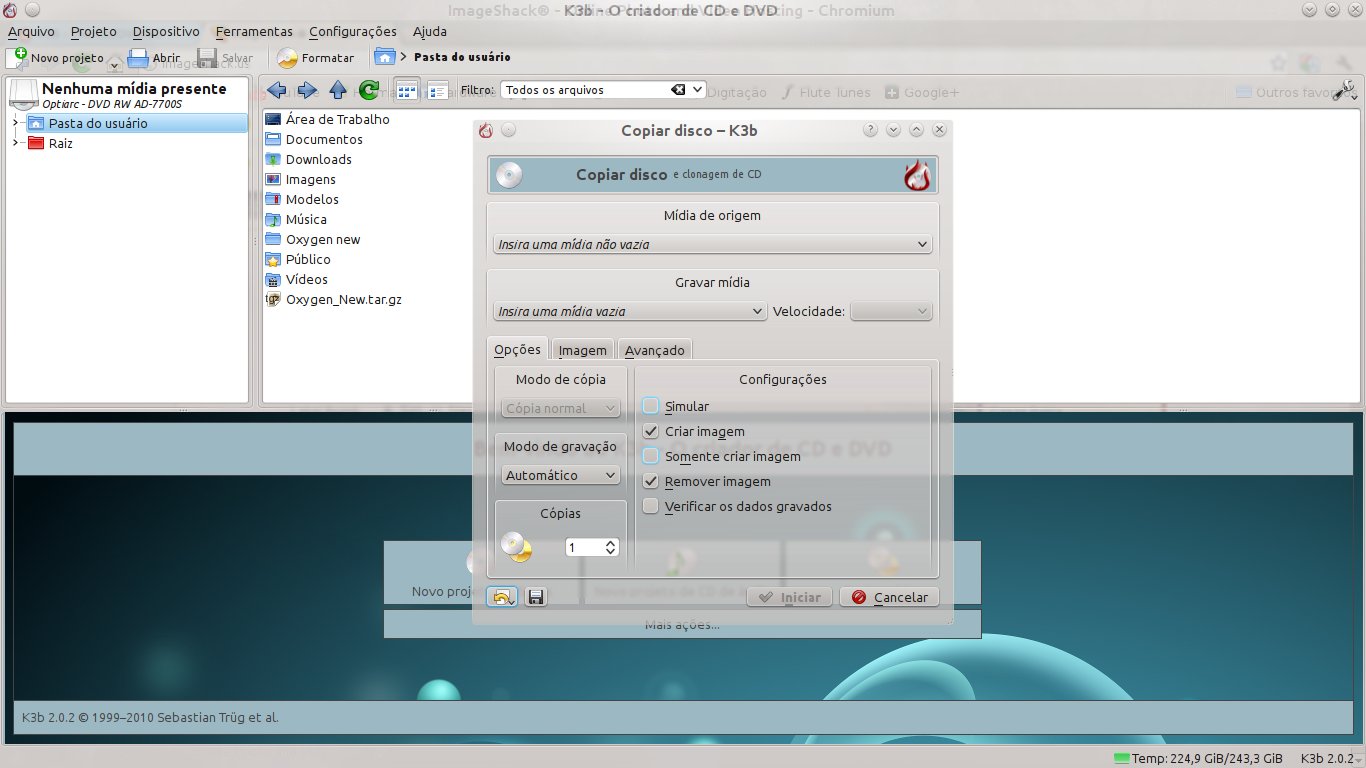Expand Pasta do usuário tree node
This screenshot has height=768, width=1366.
click(x=15, y=123)
